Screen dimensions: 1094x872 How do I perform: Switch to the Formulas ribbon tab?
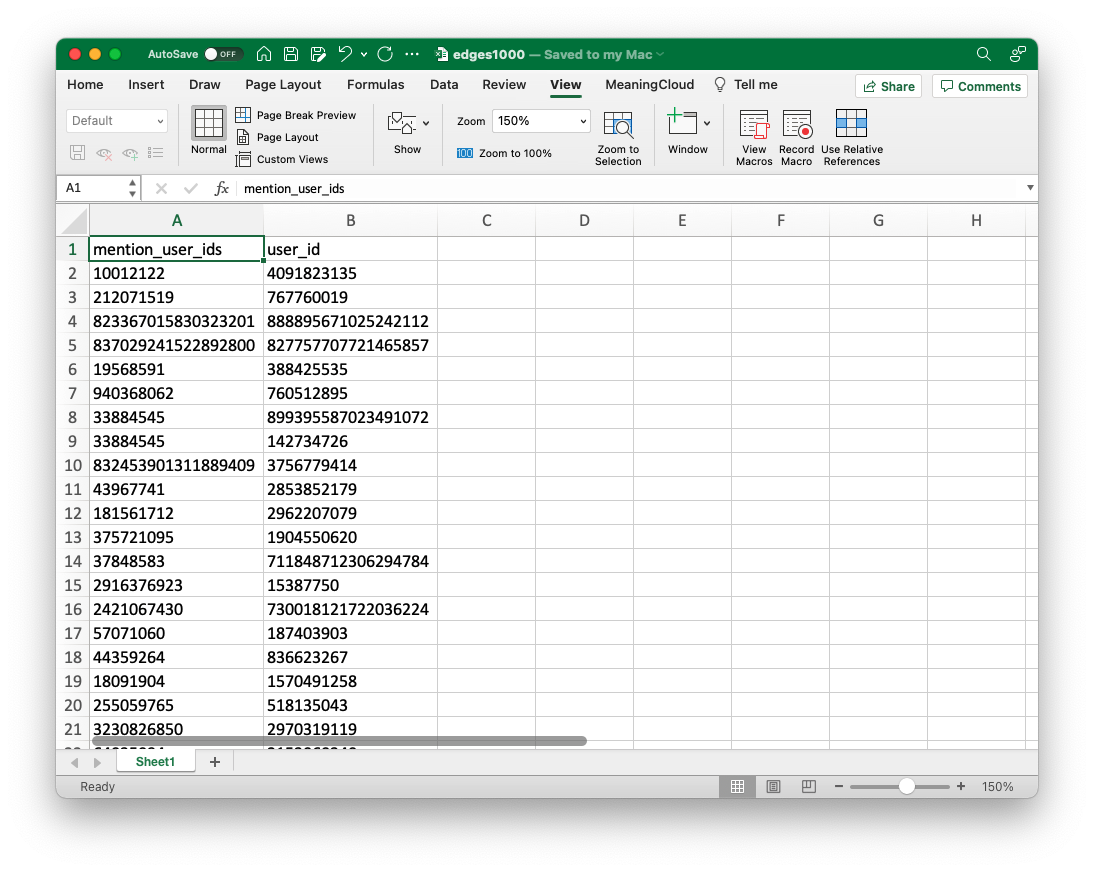tap(375, 85)
